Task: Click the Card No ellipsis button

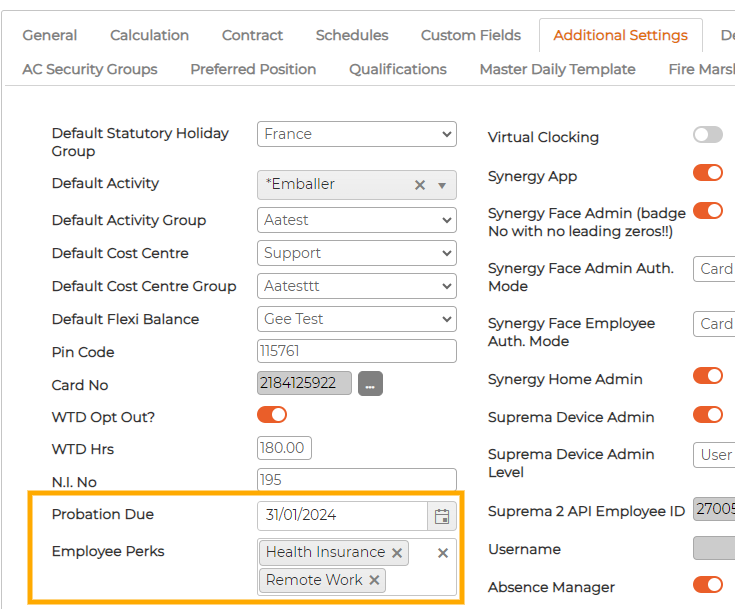Action: [370, 384]
